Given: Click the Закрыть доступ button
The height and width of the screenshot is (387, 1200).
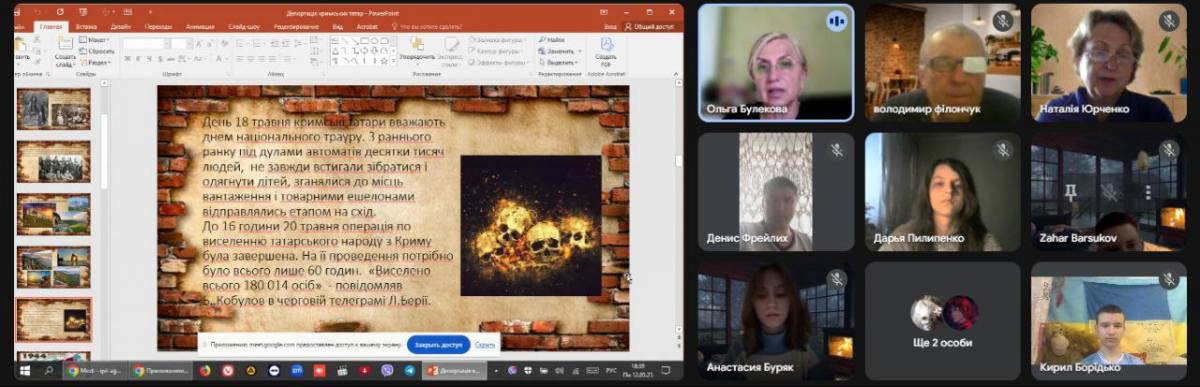Looking at the screenshot, I should click(437, 344).
